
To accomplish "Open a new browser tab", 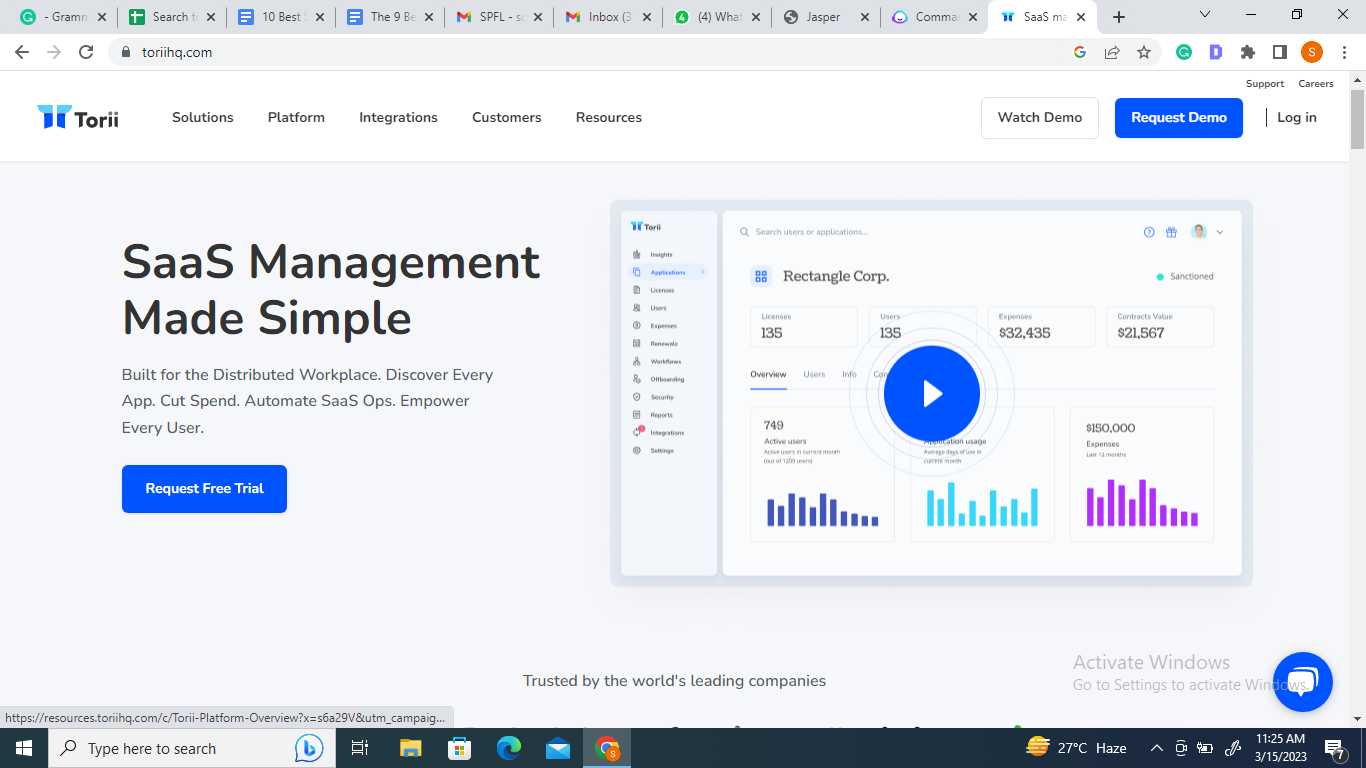I will coord(1119,17).
